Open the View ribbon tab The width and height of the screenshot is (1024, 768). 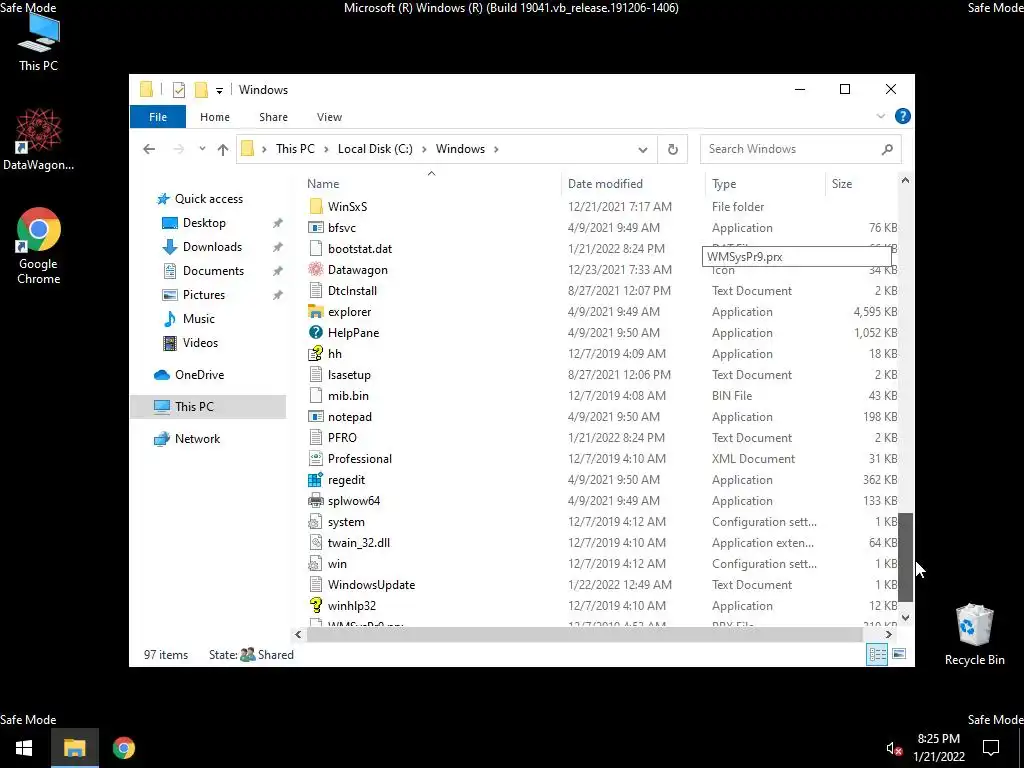click(x=329, y=117)
